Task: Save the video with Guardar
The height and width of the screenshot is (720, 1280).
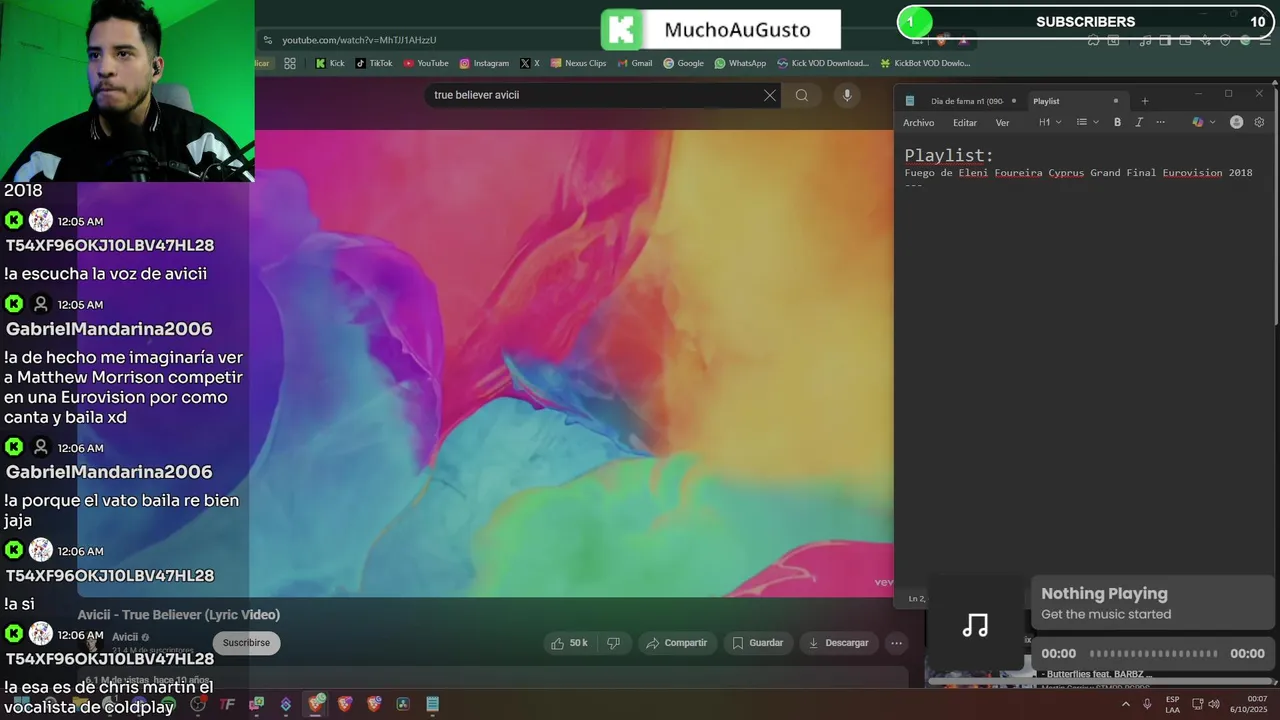Action: point(757,643)
